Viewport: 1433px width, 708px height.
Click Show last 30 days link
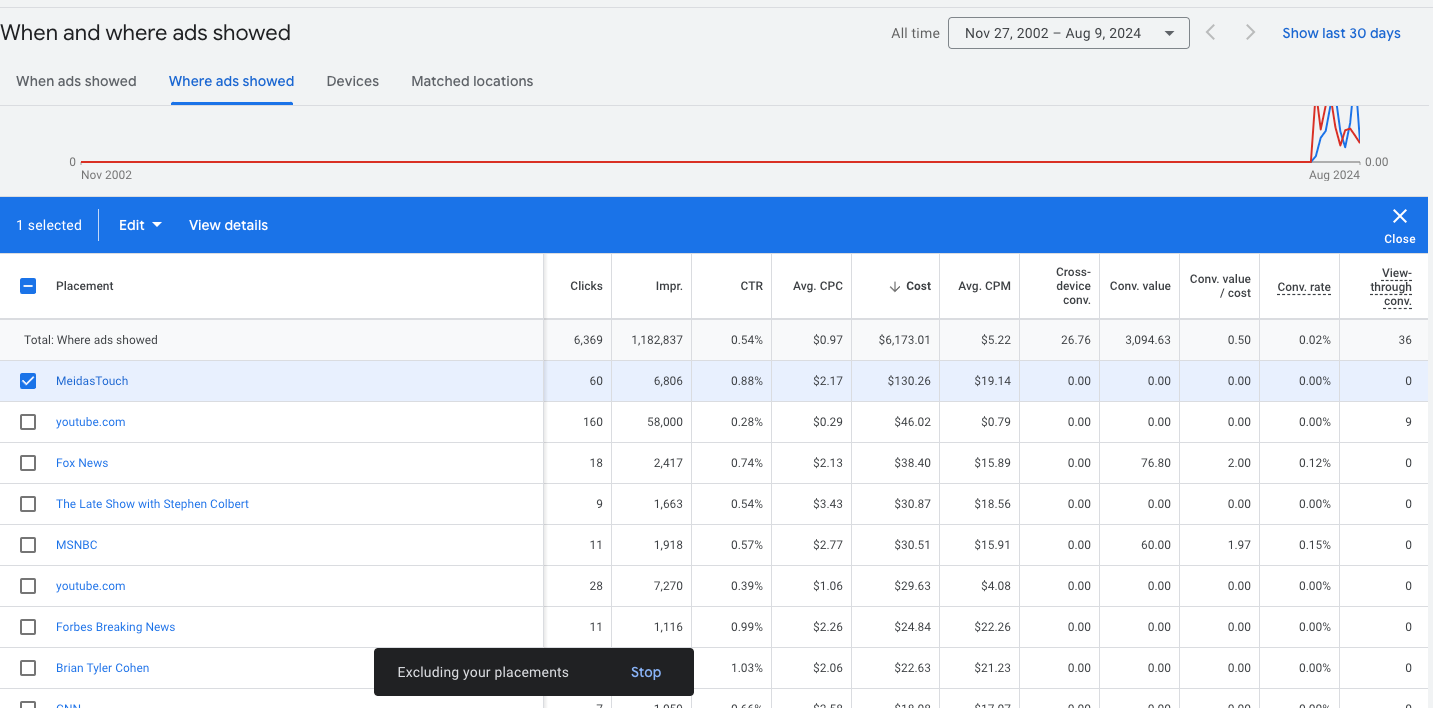(x=1341, y=33)
